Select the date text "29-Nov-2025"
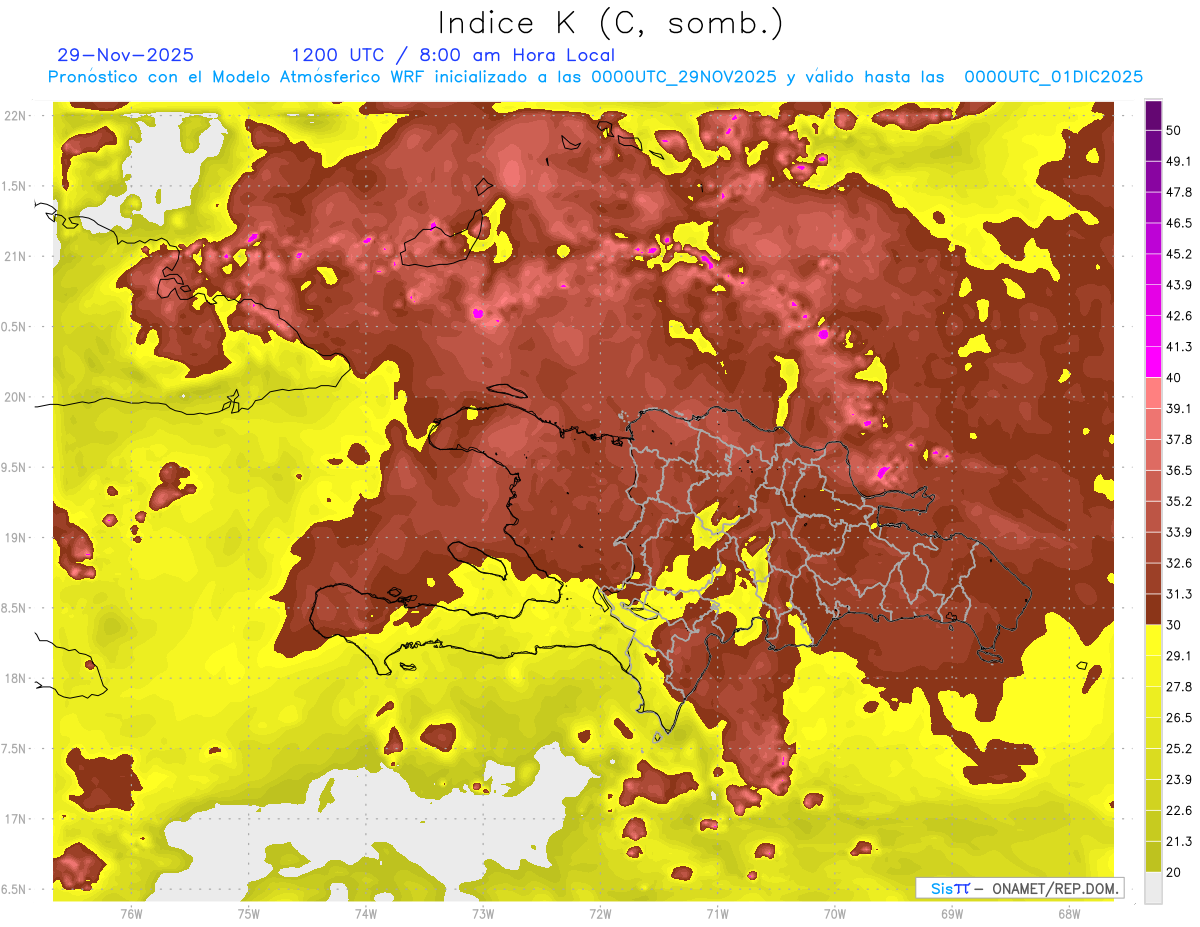The height and width of the screenshot is (927, 1200). 126,55
